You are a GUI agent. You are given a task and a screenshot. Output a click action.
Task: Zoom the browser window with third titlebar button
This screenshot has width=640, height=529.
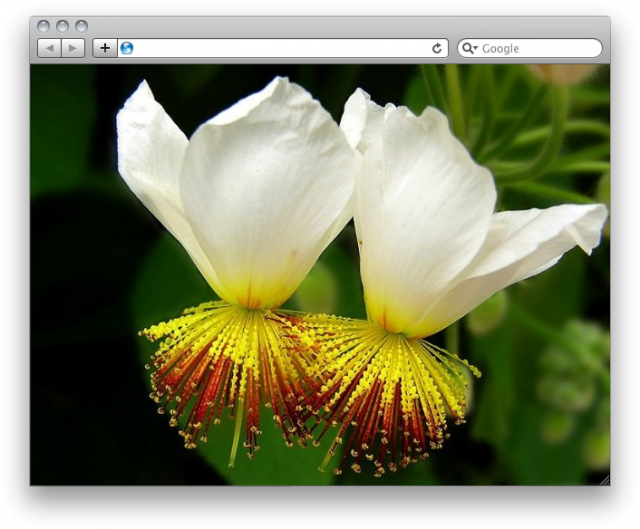81,26
